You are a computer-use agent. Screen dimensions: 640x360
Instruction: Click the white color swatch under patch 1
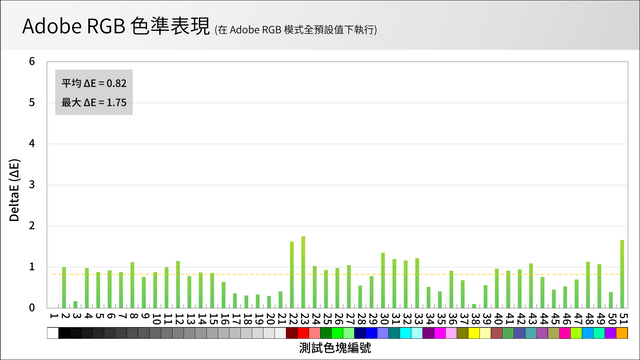pyautogui.click(x=53, y=333)
